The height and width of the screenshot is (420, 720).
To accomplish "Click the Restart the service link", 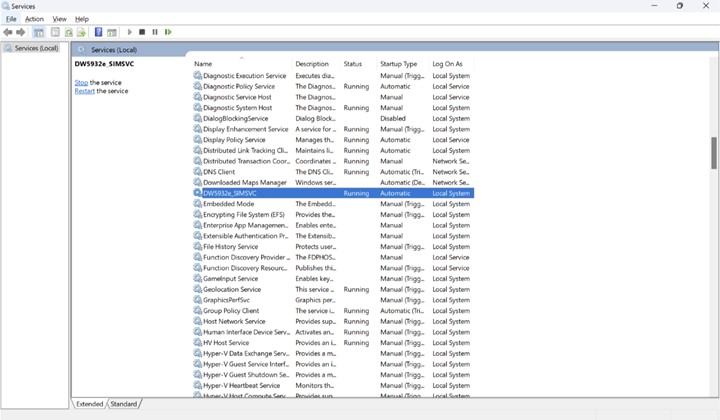I will pos(84,91).
